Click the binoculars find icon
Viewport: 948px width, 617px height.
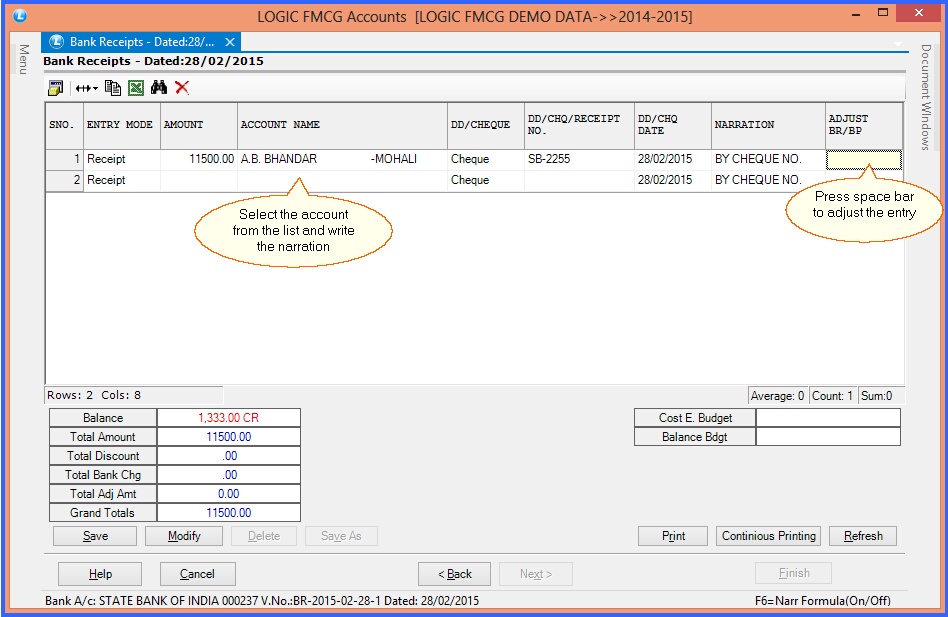point(159,88)
